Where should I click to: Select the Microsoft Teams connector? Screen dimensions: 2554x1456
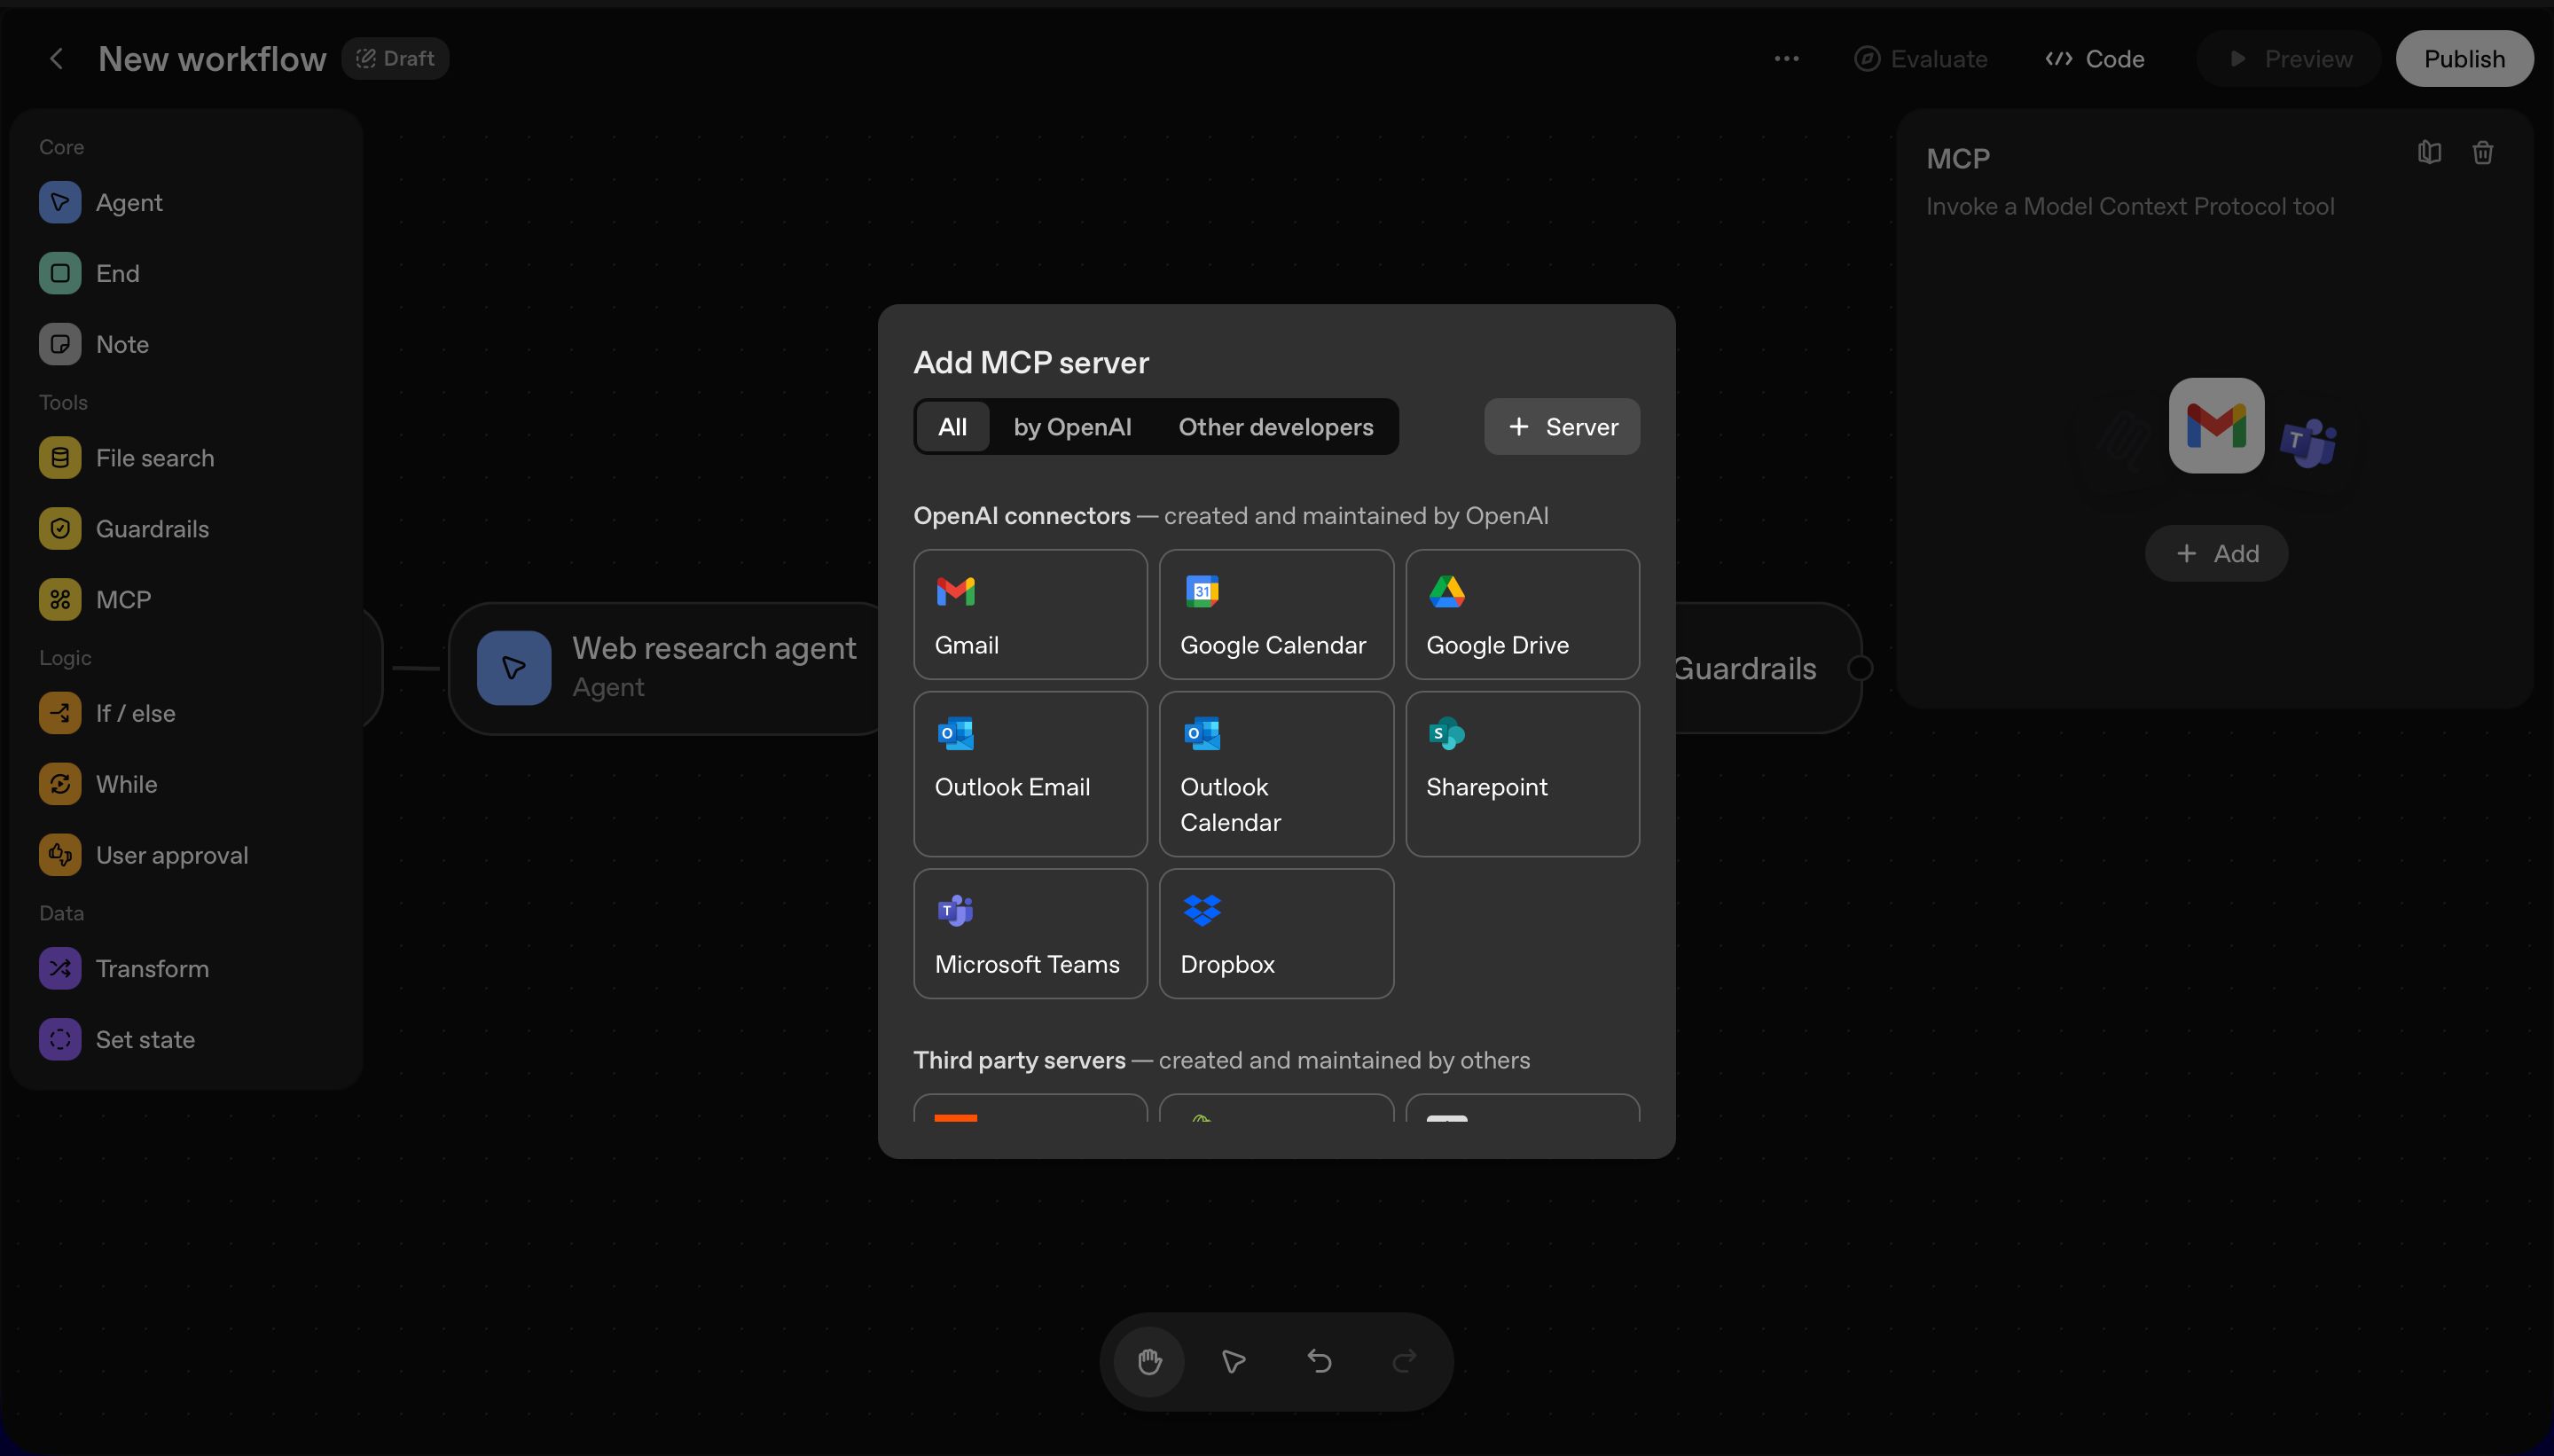(1029, 932)
